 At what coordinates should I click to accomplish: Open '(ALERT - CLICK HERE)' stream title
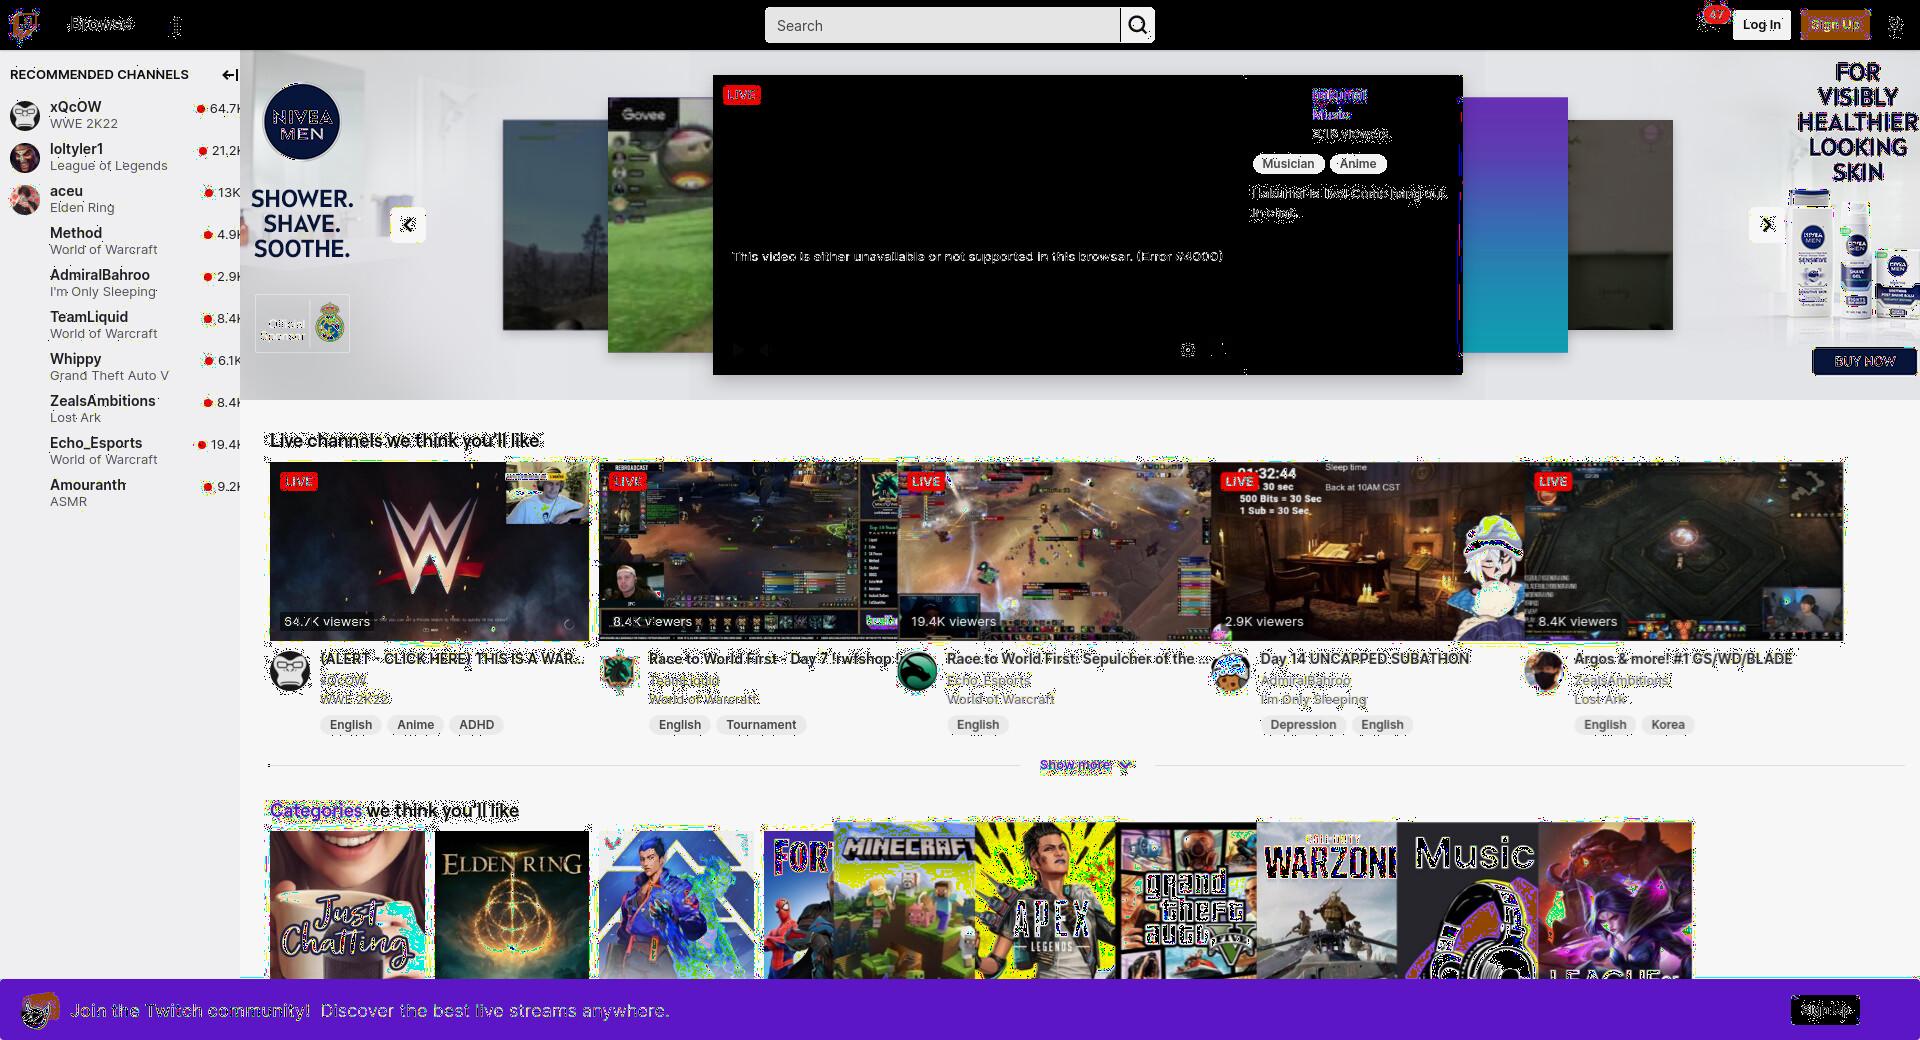450,658
